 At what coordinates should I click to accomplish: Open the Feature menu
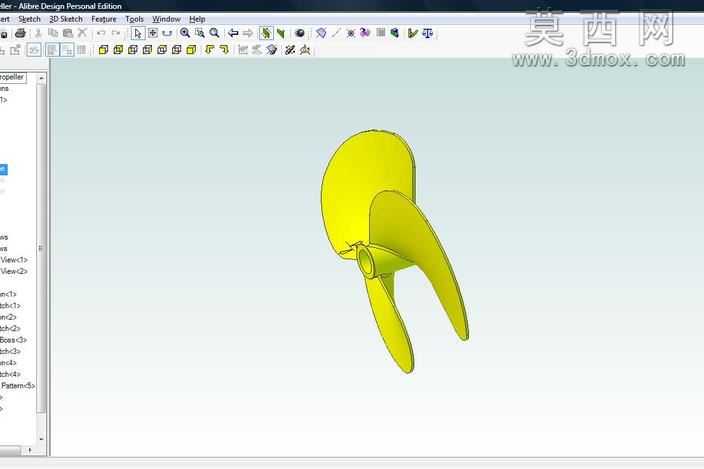[x=104, y=19]
